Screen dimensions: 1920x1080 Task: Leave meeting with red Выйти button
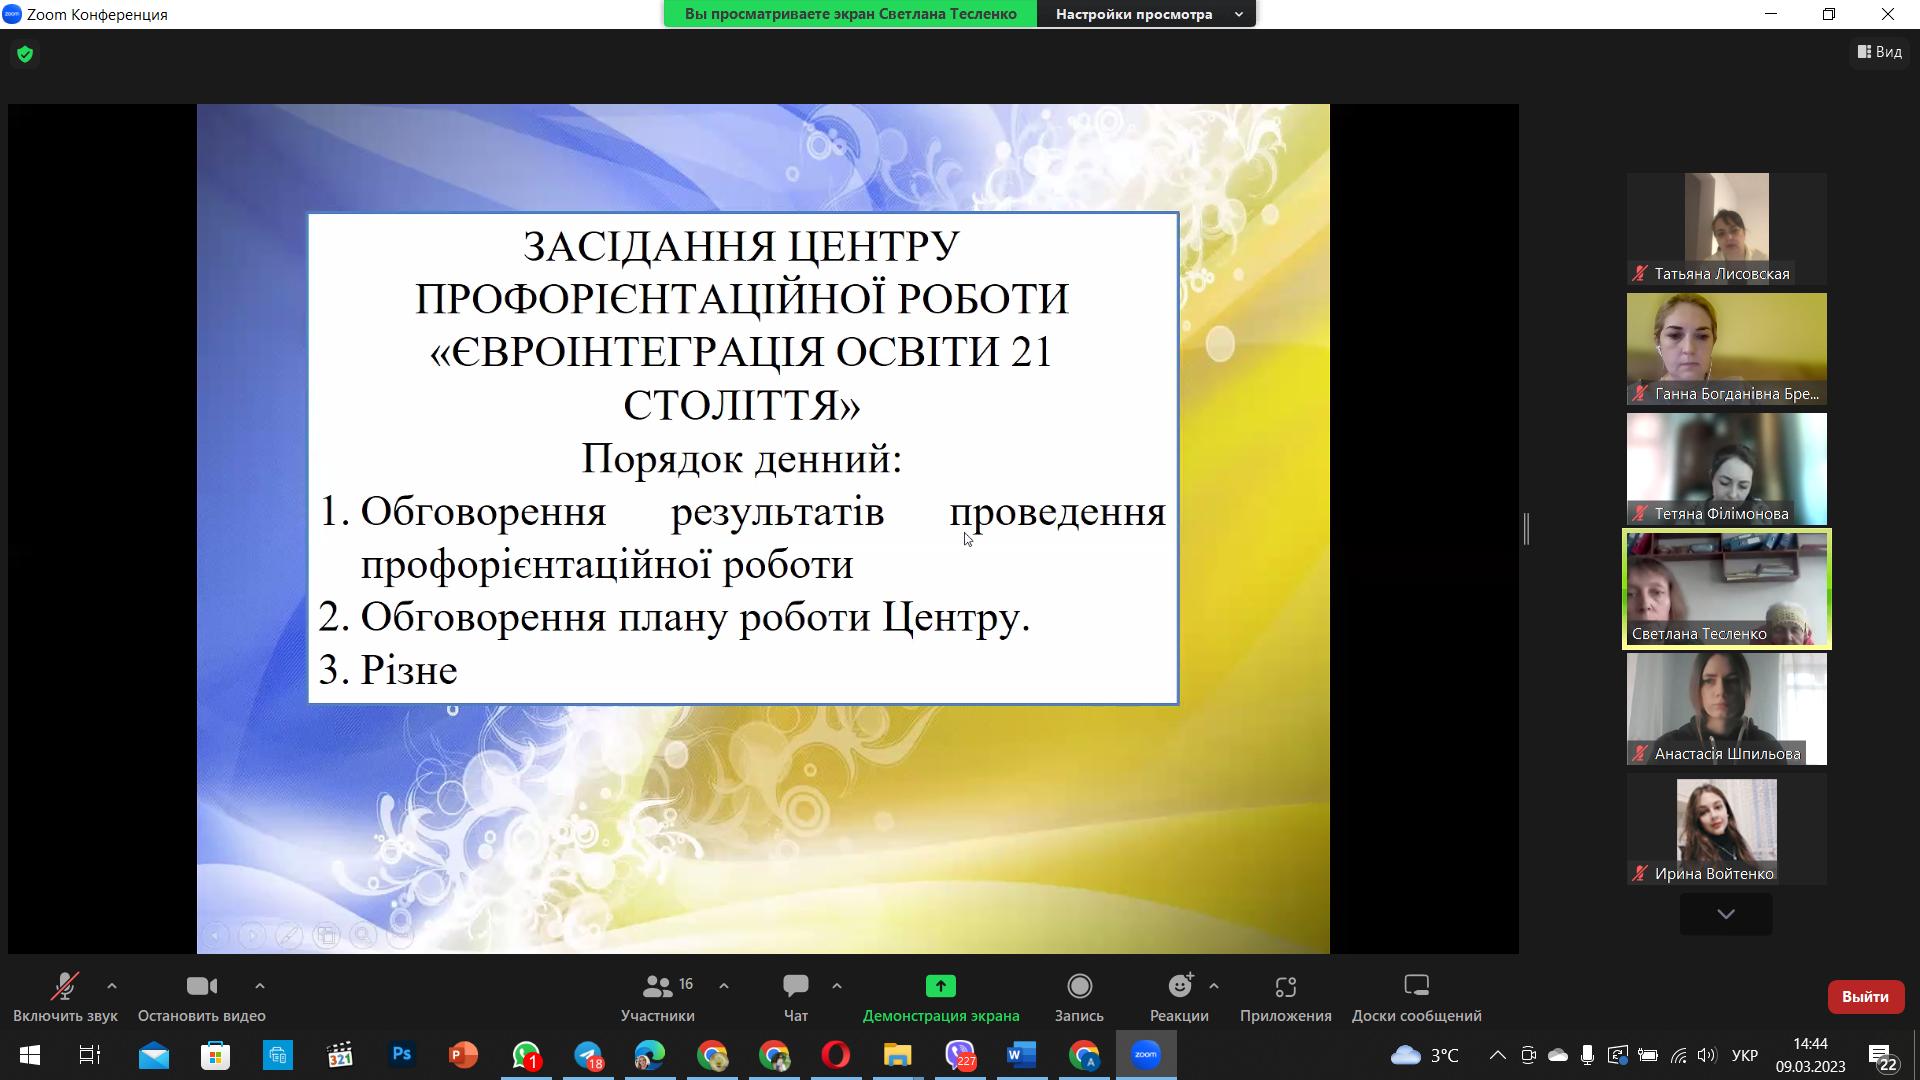1865,997
